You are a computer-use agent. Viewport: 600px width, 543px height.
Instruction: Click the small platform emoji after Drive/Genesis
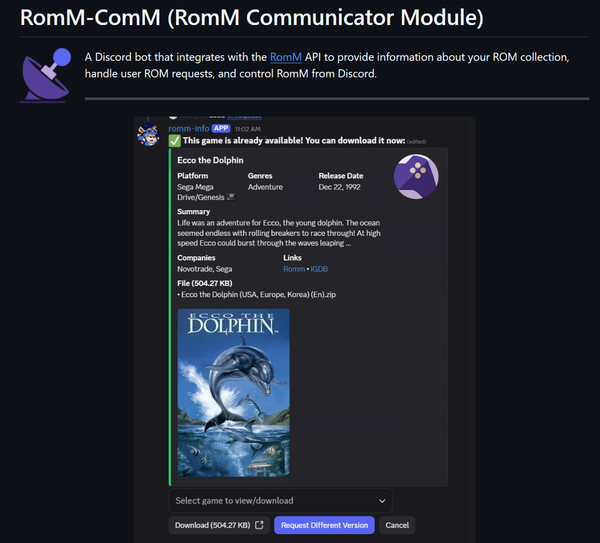click(x=231, y=197)
